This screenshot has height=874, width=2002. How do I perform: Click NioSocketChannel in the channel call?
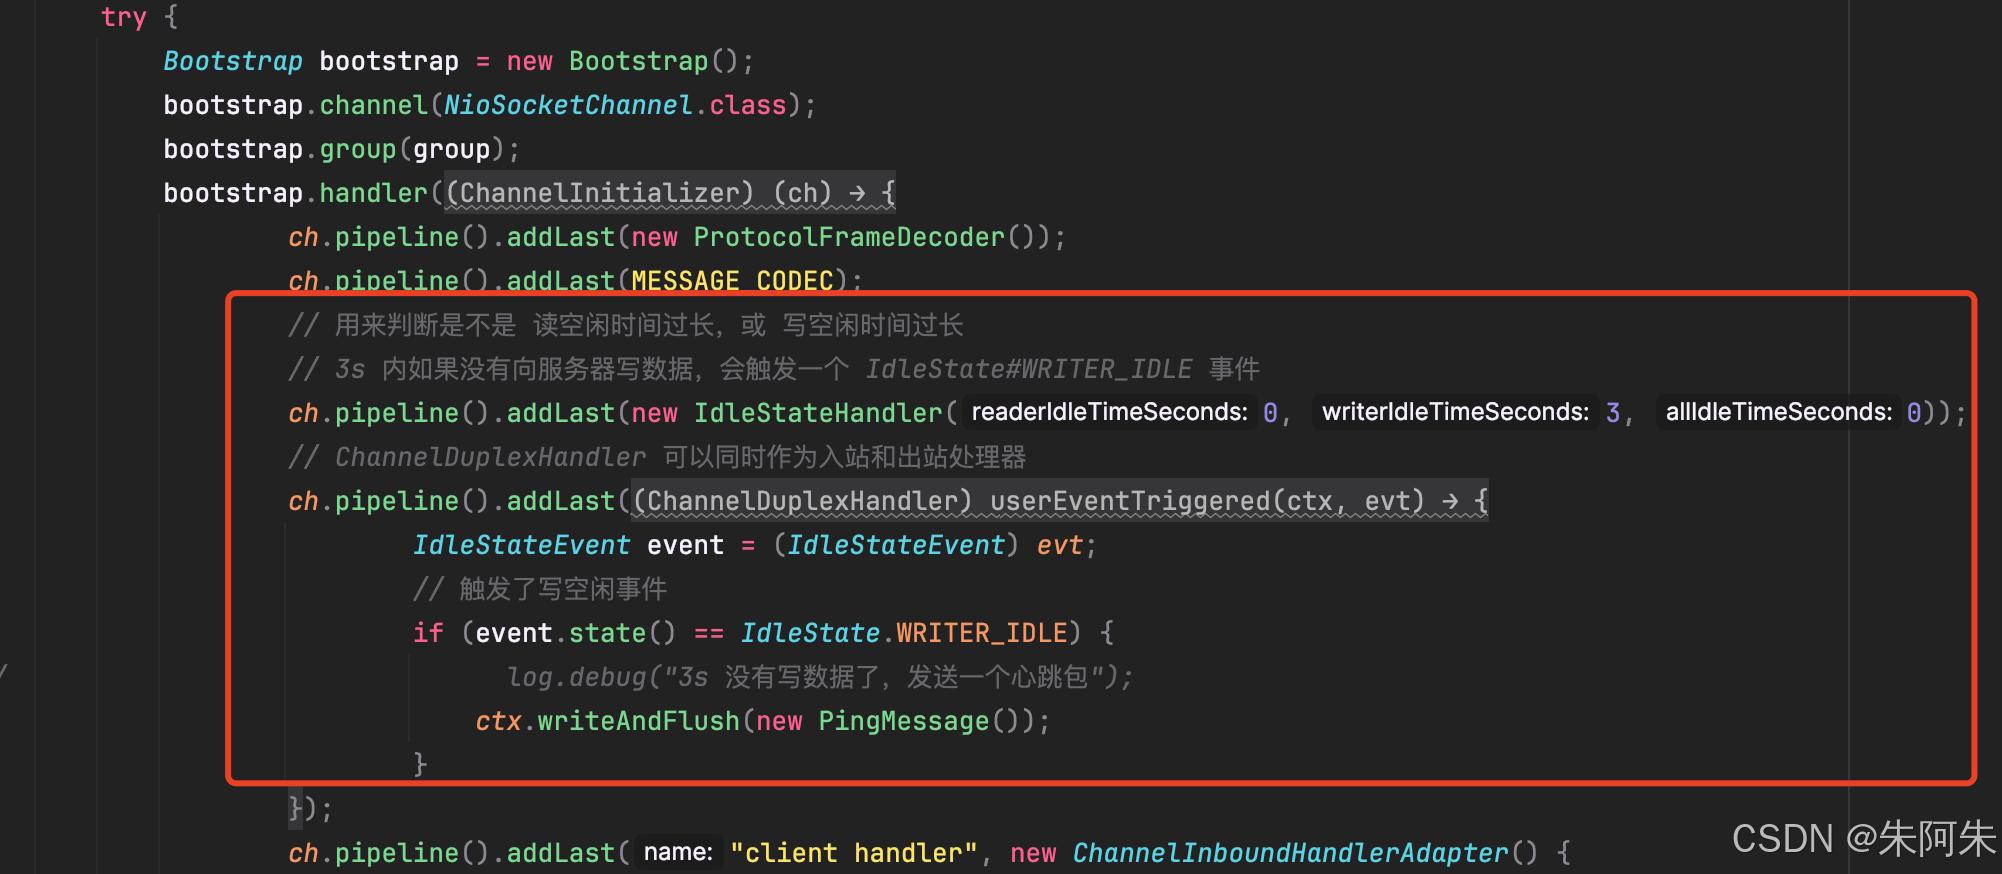tap(568, 105)
